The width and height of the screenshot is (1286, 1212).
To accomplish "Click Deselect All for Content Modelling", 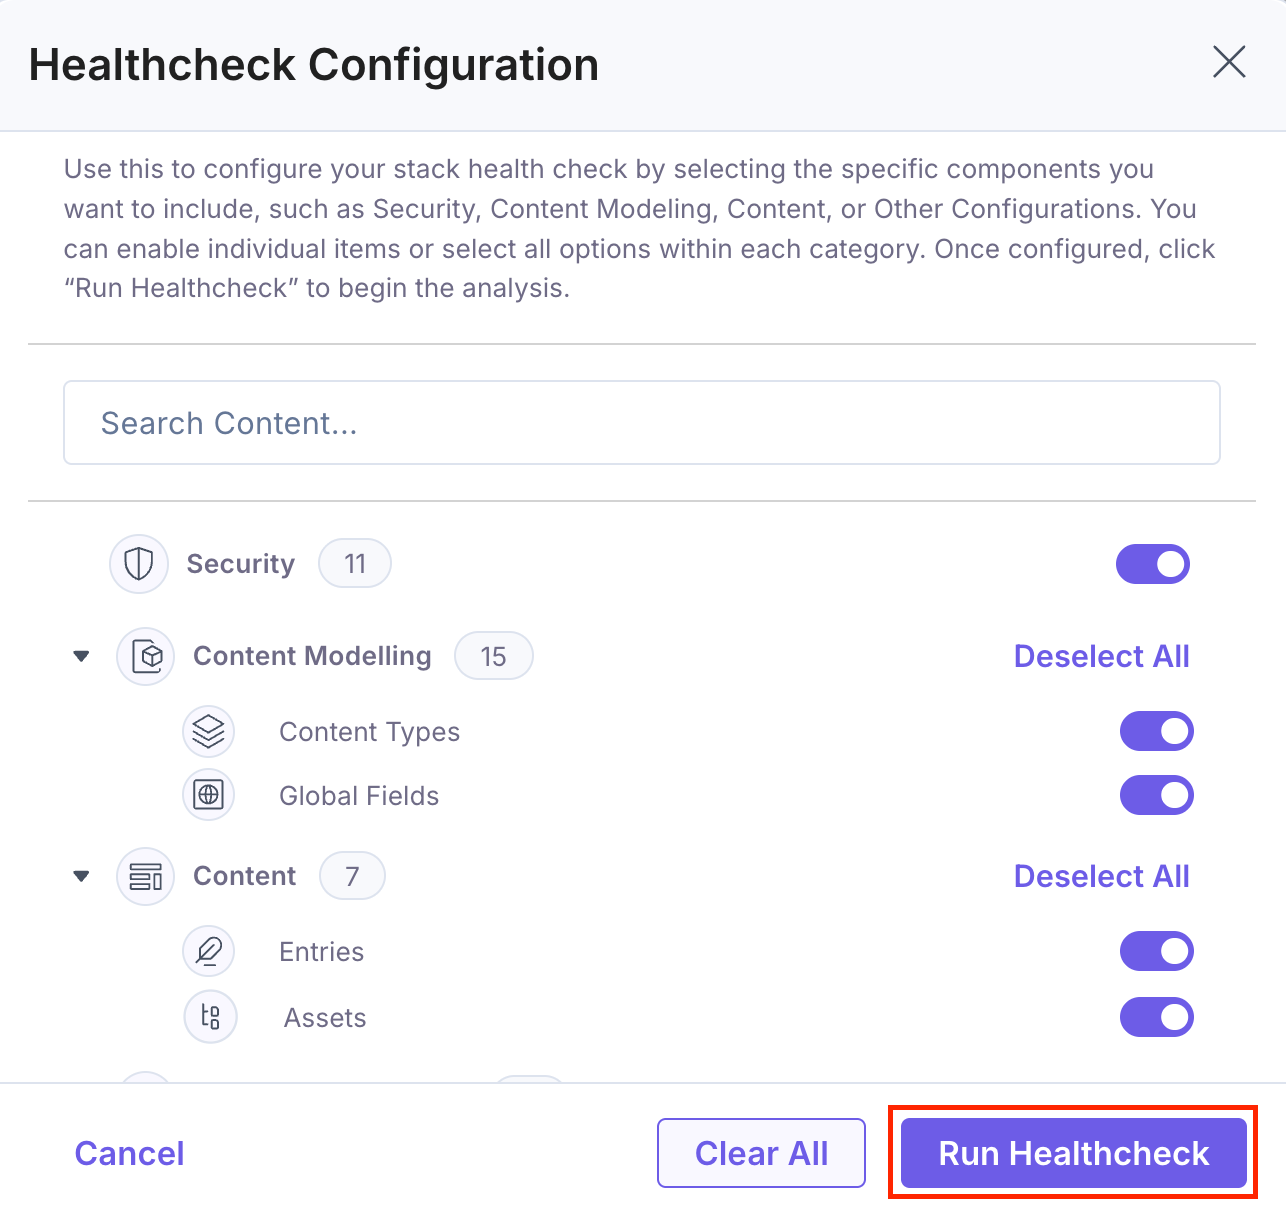I will (x=1101, y=656).
